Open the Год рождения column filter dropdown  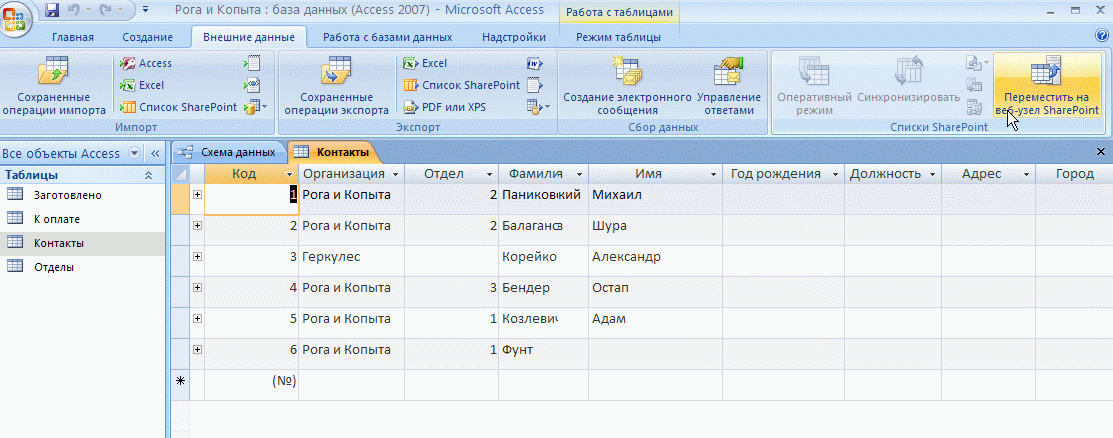(x=835, y=175)
